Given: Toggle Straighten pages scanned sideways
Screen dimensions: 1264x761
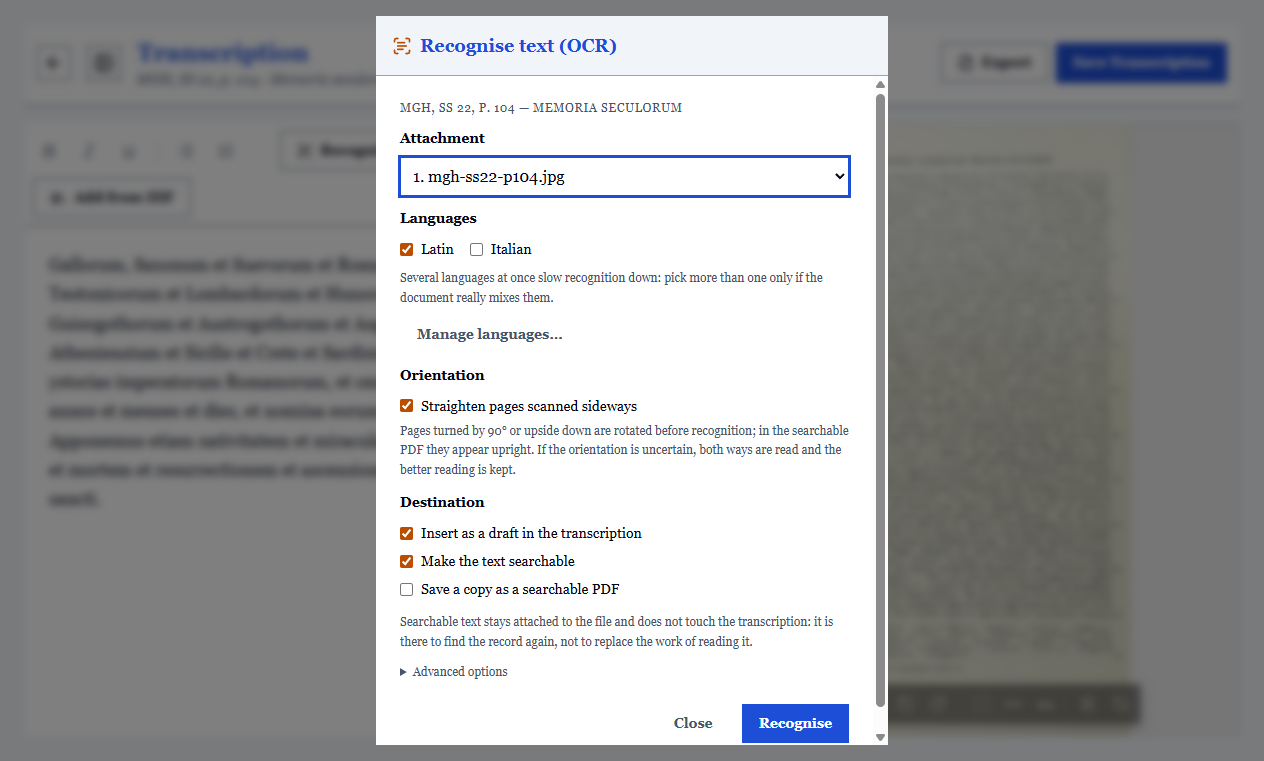Looking at the screenshot, I should point(407,406).
